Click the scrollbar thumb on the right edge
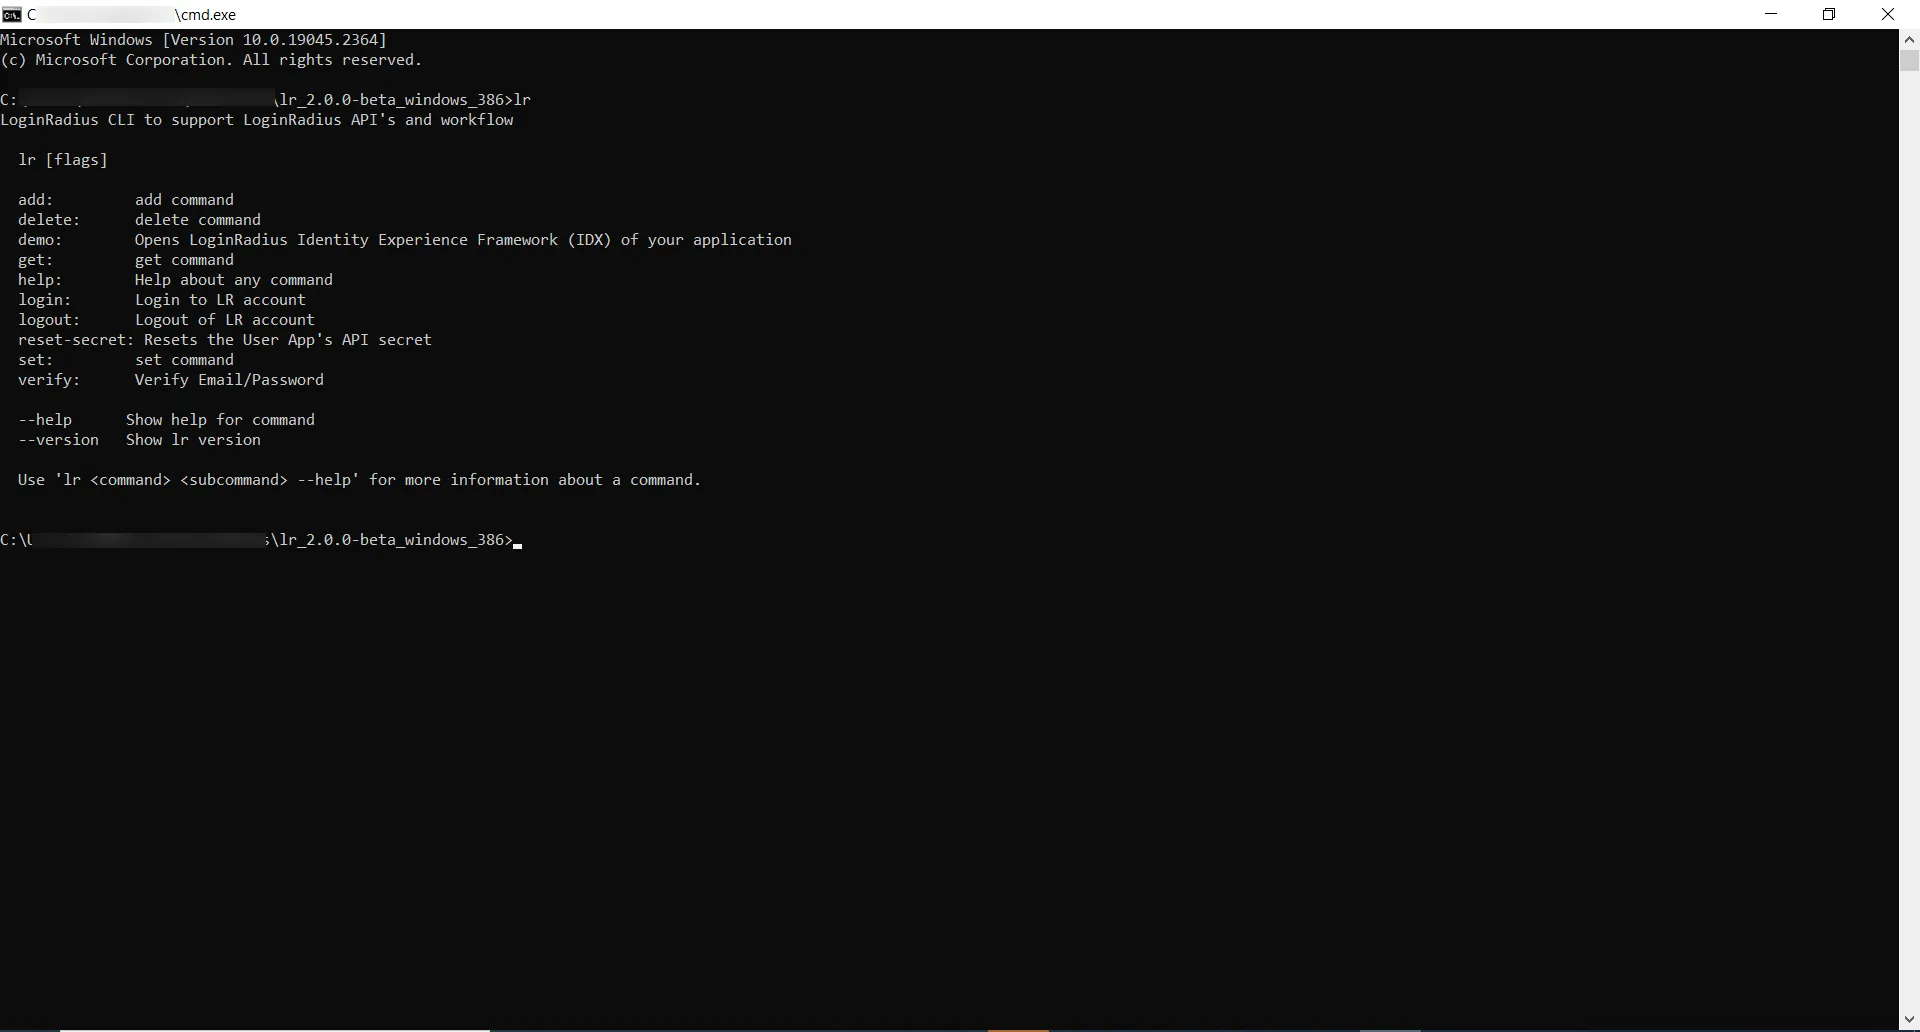Screen dimensions: 1920x1032 (1908, 60)
